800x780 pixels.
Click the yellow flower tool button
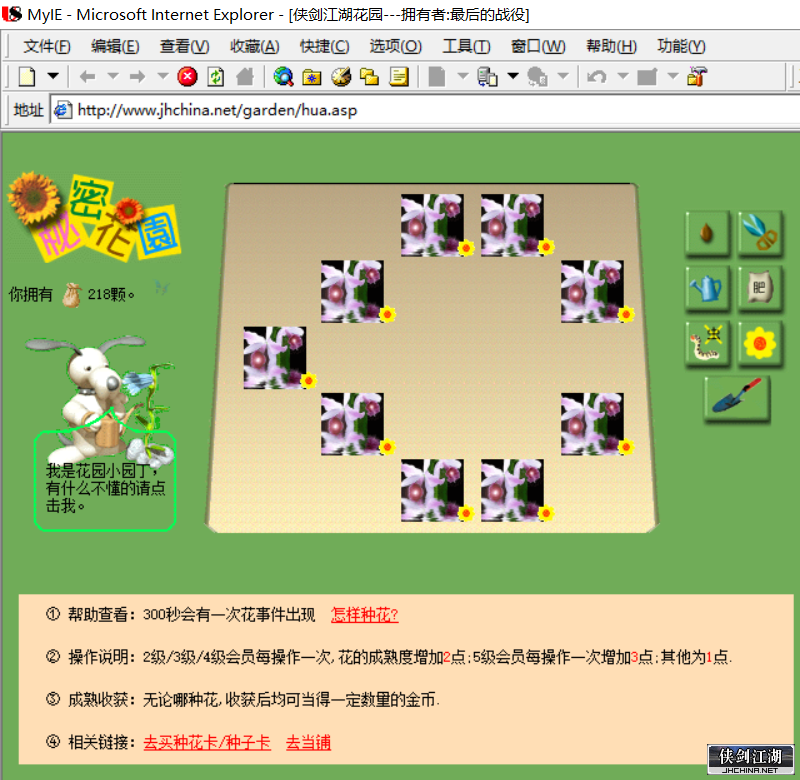pos(760,343)
